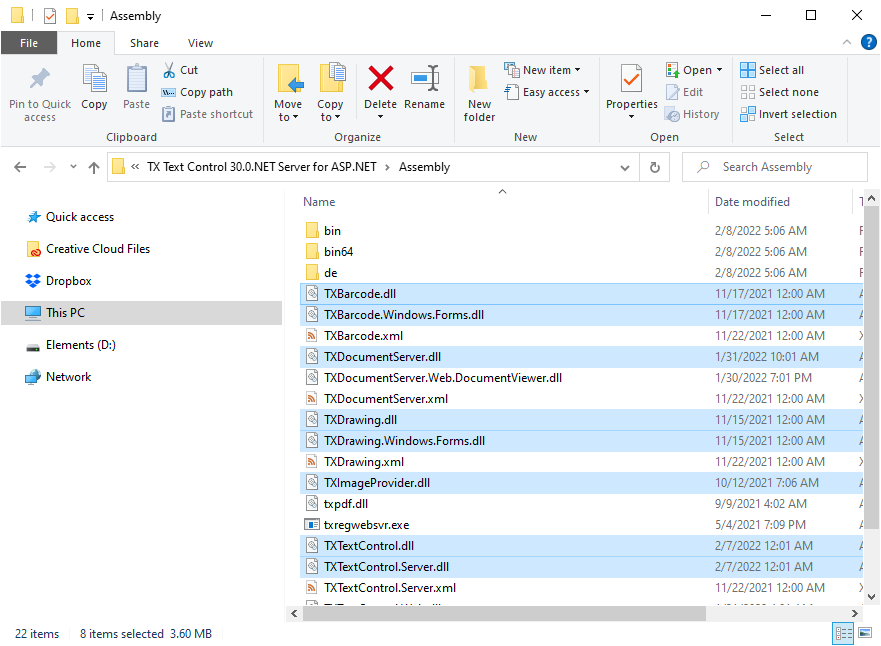This screenshot has height=646, width=881.
Task: Navigate Back with the left arrow
Action: (x=20, y=167)
